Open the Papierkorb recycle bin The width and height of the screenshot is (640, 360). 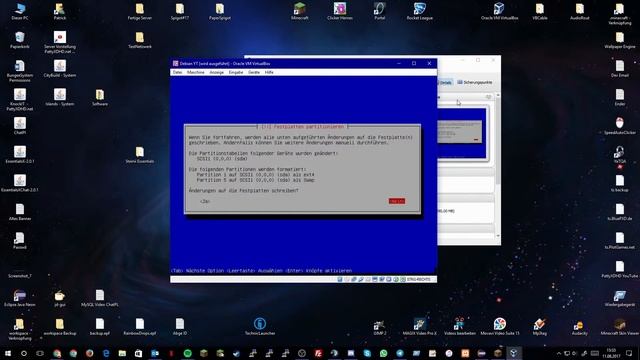(x=20, y=40)
